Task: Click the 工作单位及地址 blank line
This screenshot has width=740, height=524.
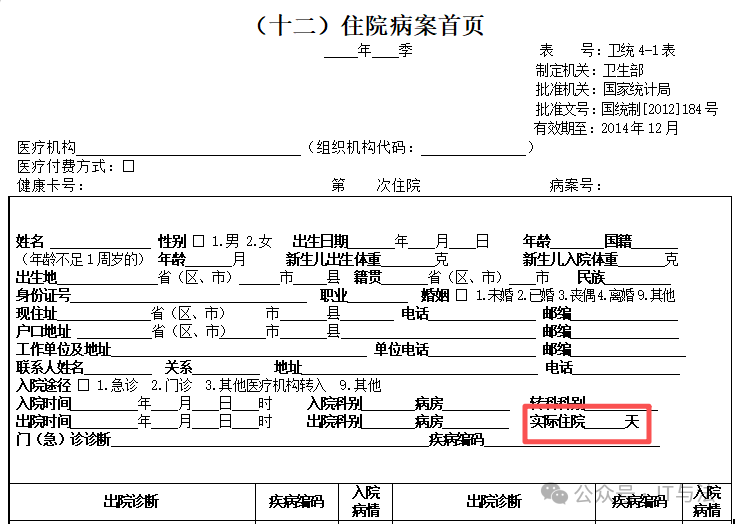Action: pos(239,351)
